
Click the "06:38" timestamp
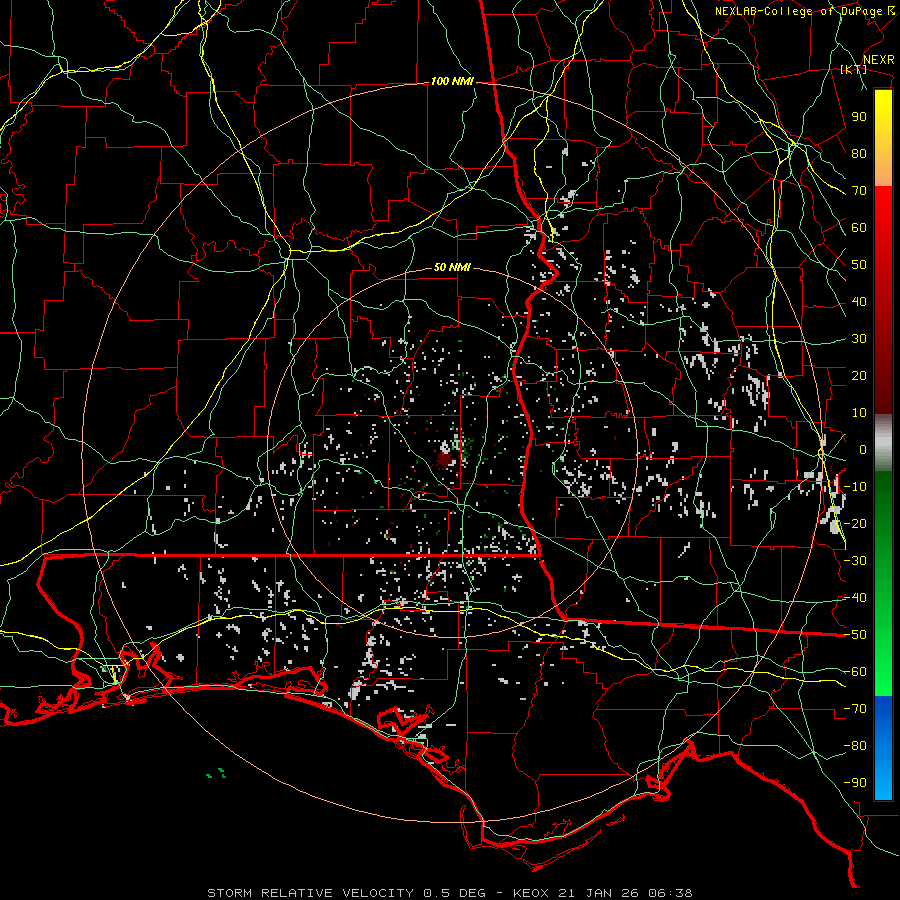(670, 893)
